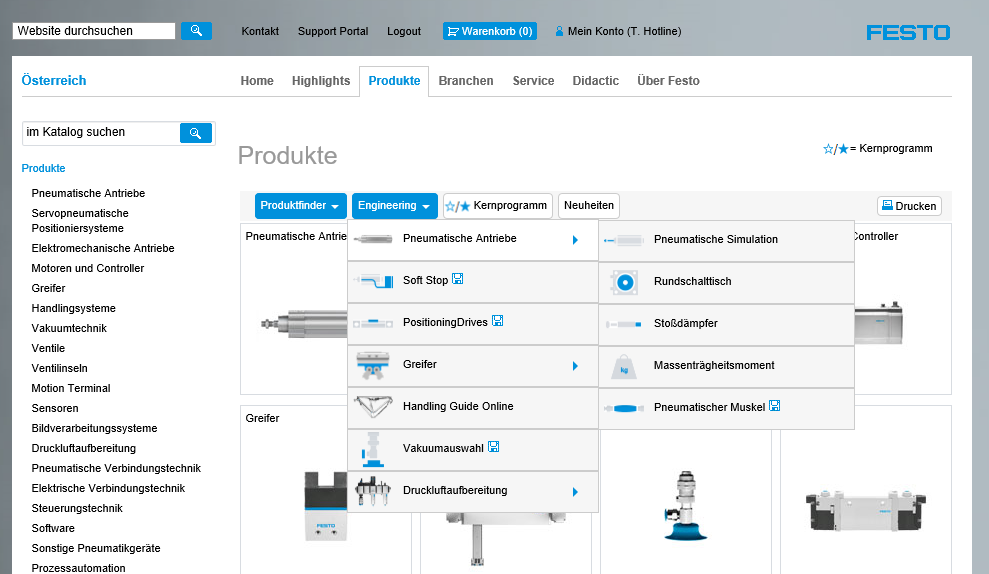Open Elektromechanische Antriebe in sidebar
The image size is (989, 574).
pos(103,249)
